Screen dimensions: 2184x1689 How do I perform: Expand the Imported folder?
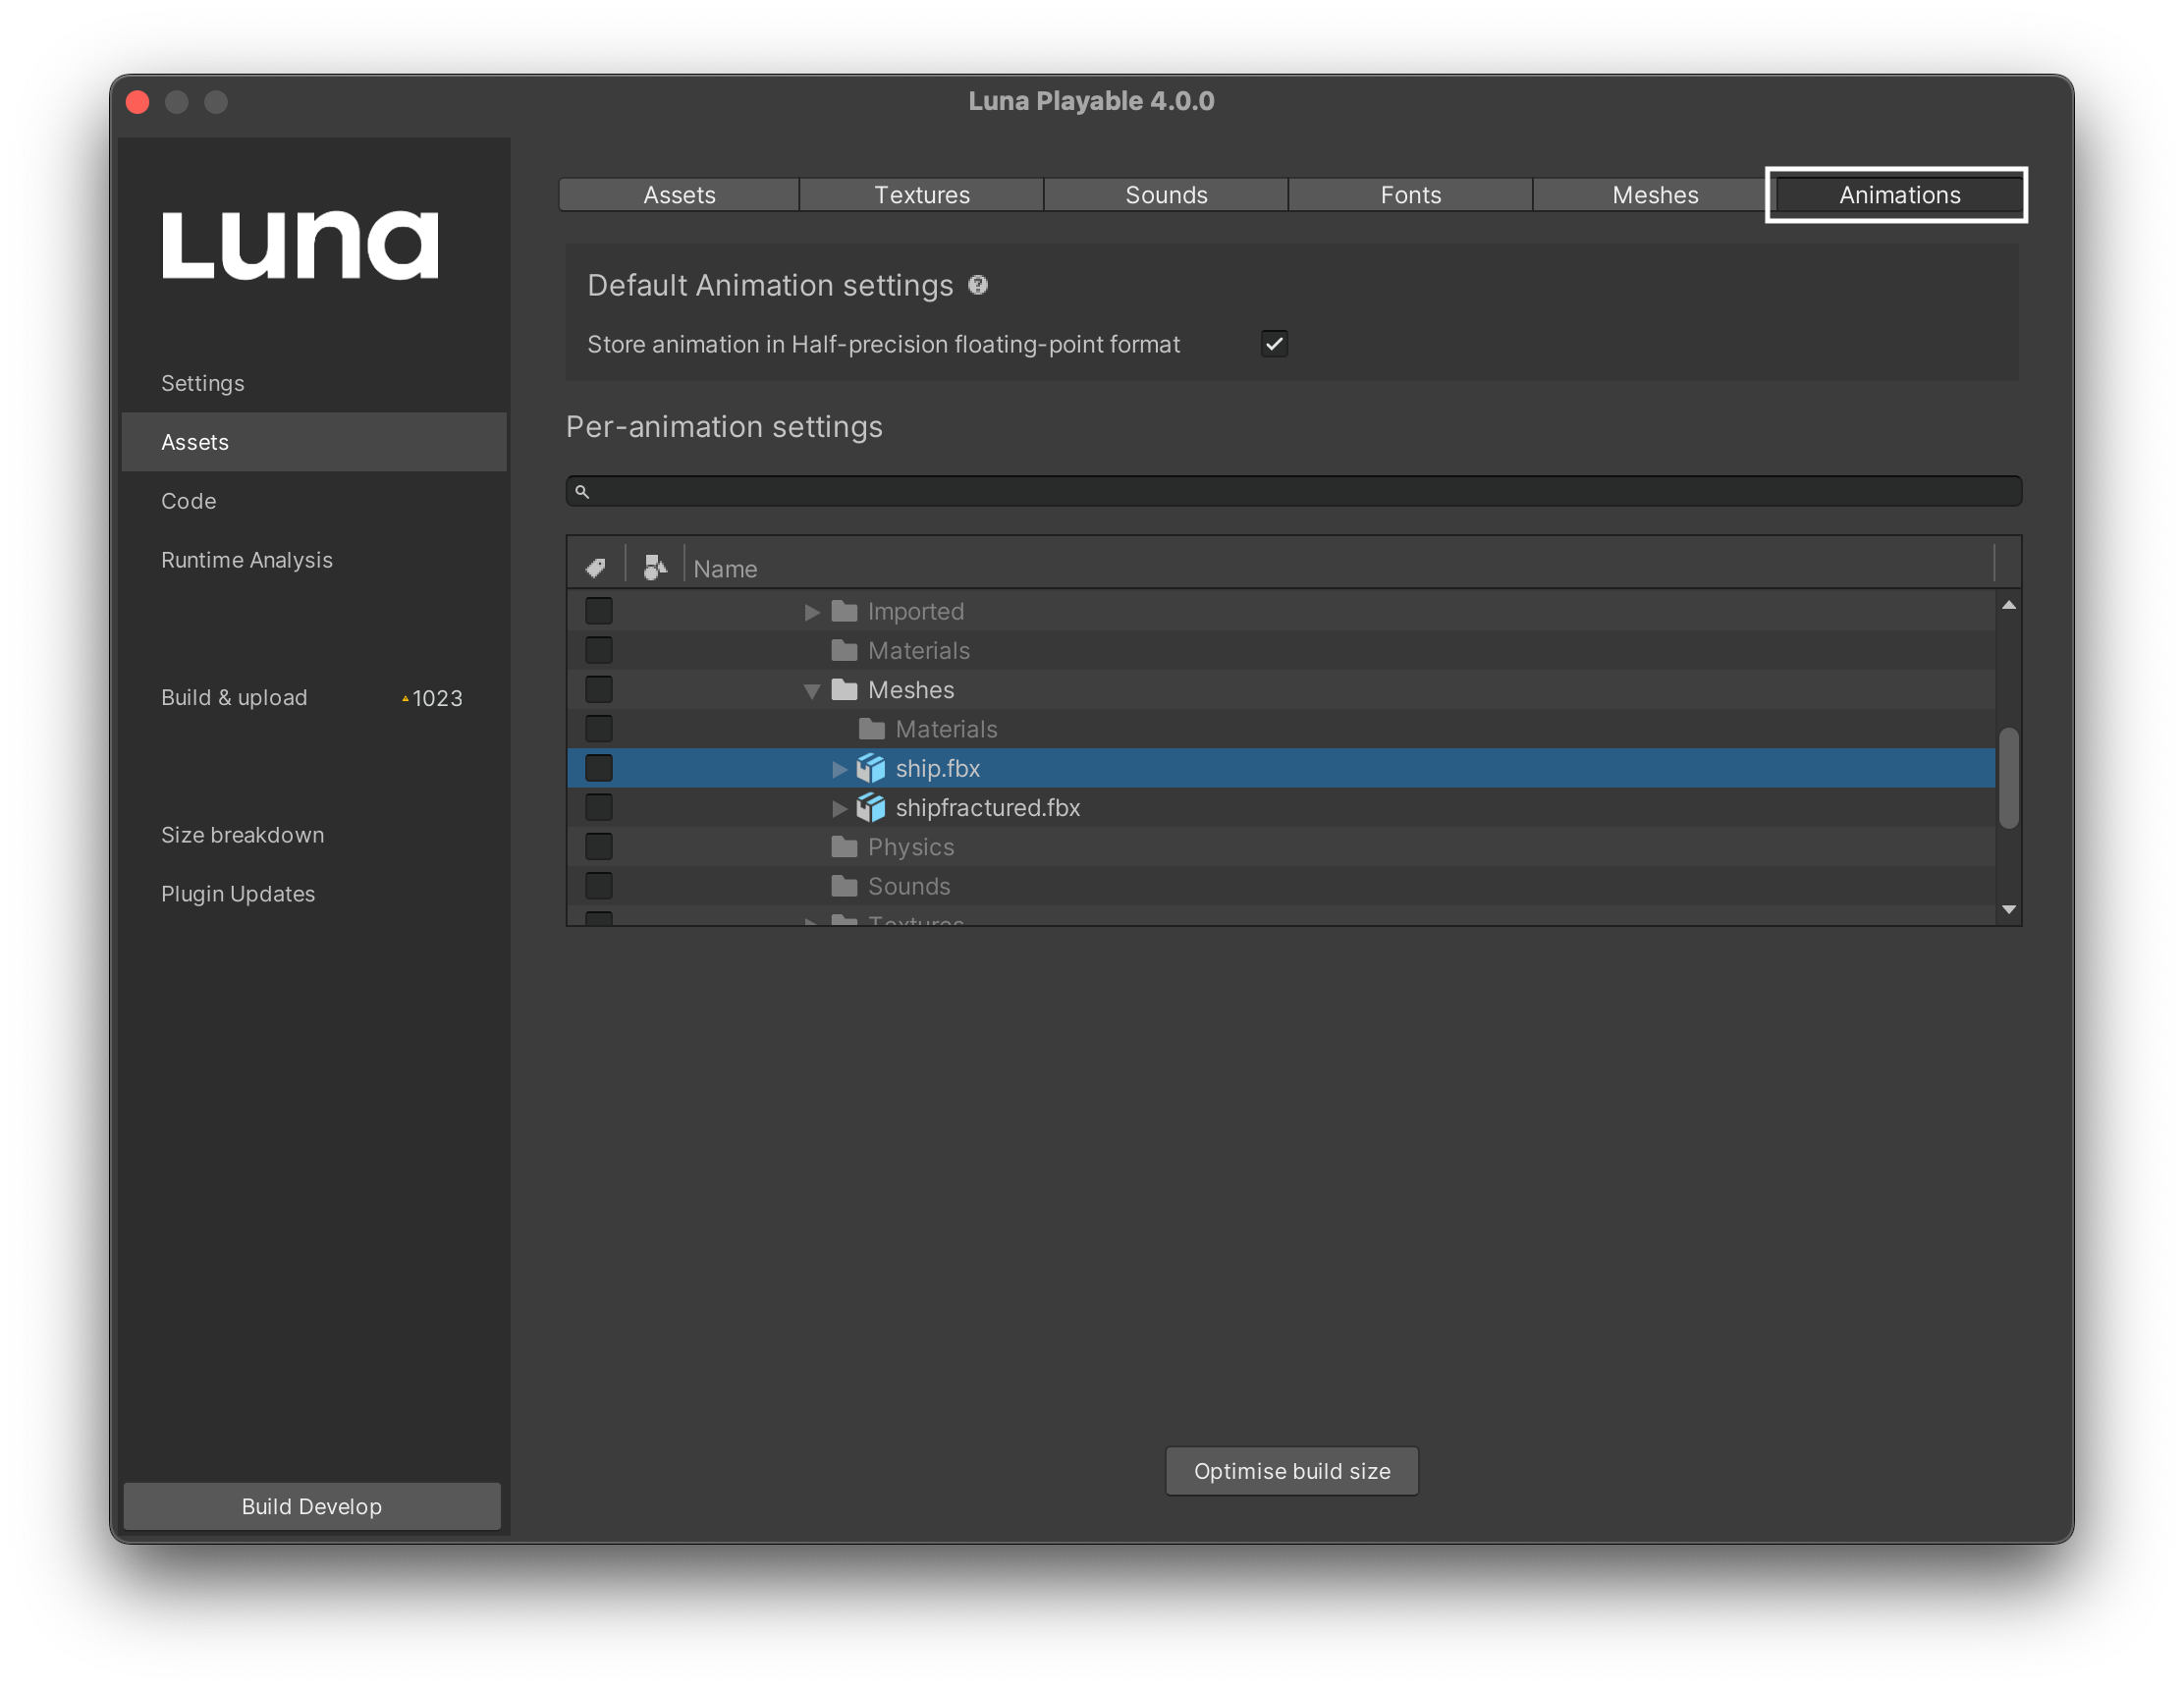pos(812,612)
